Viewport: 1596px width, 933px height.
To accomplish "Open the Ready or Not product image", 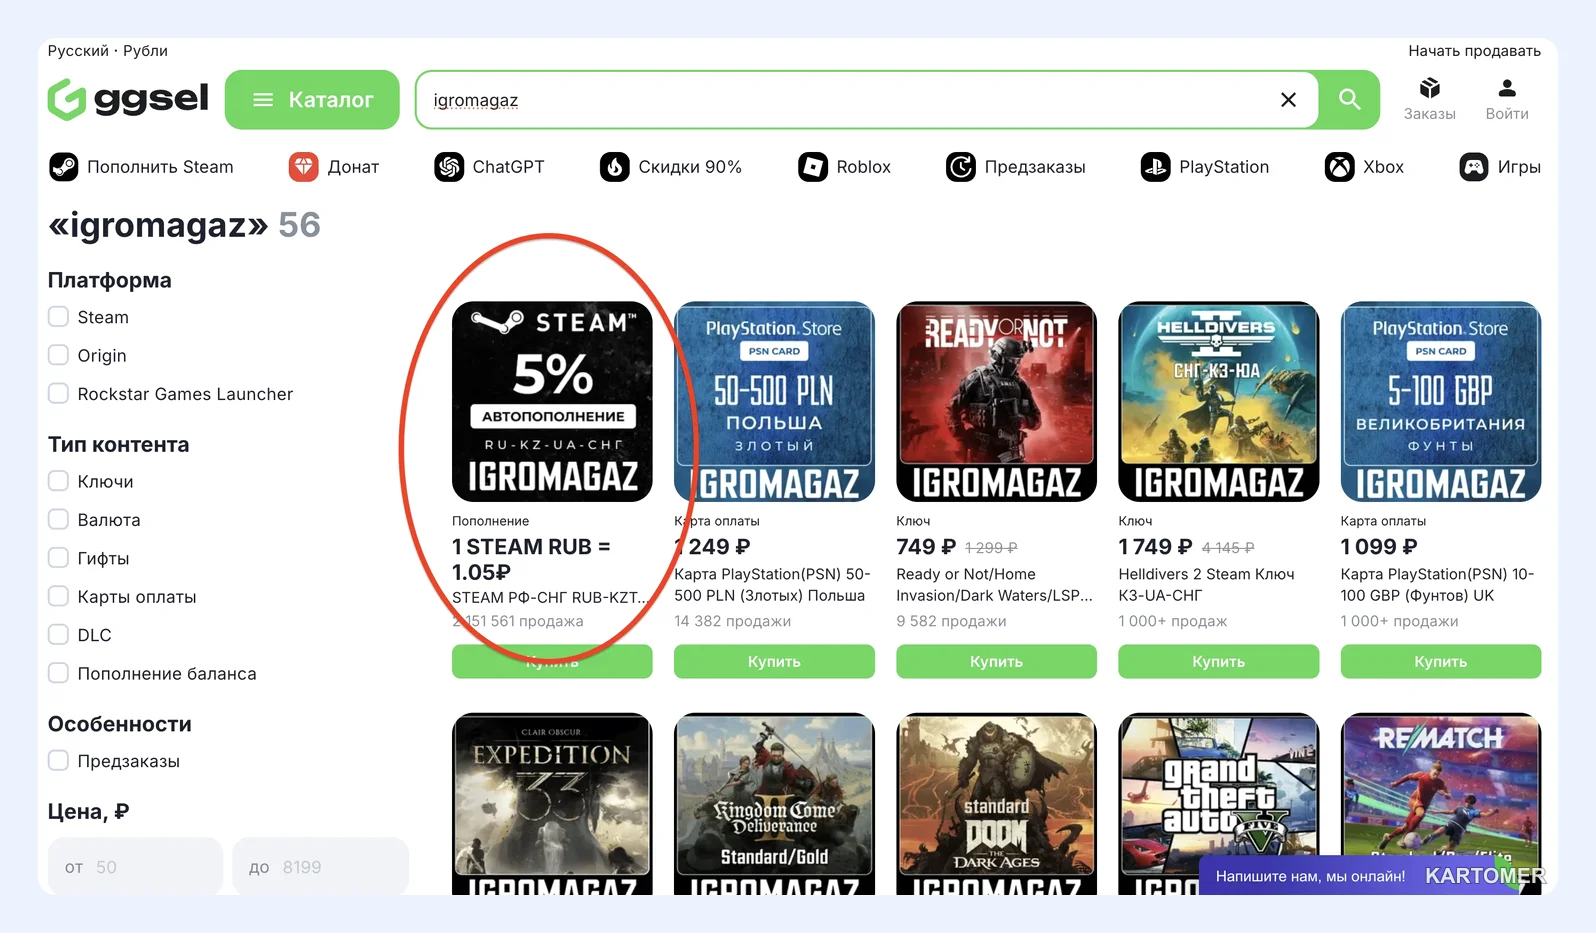I will coord(996,401).
